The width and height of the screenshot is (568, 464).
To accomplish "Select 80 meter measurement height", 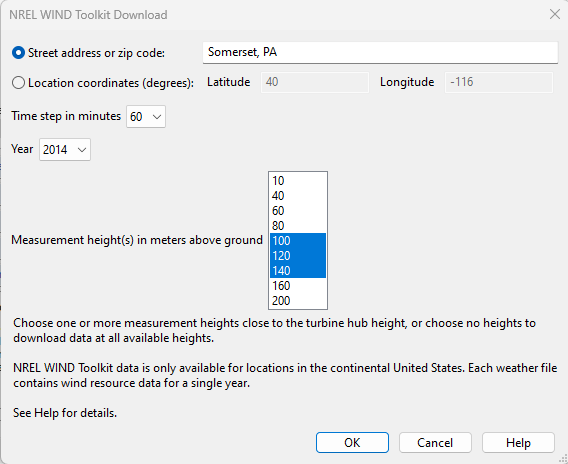I will (x=298, y=226).
